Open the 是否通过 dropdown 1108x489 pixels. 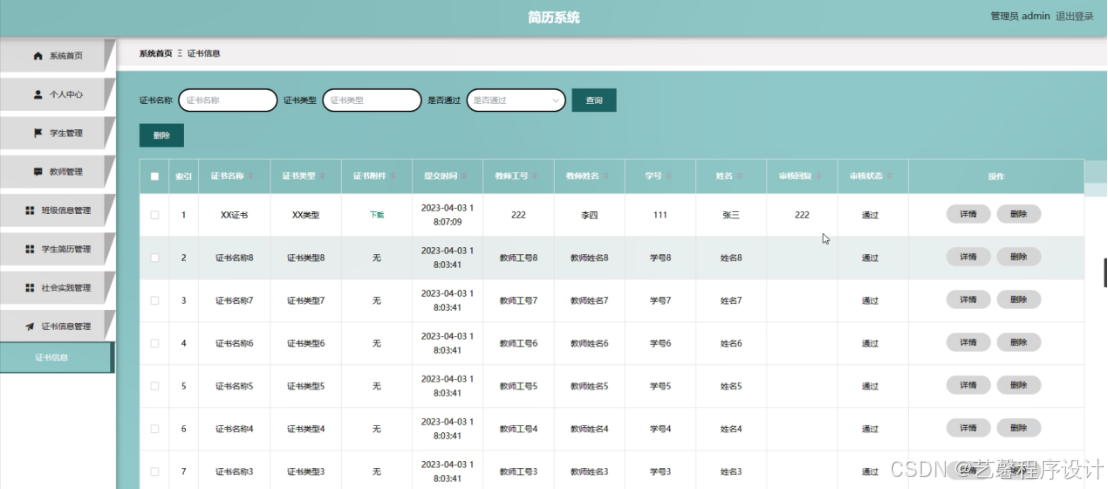click(516, 100)
